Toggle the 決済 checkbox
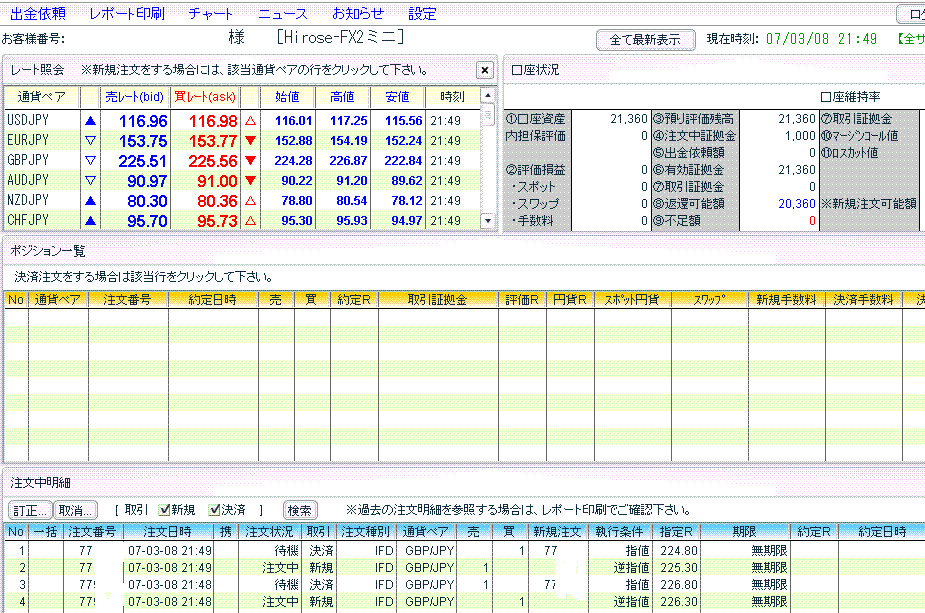 tap(215, 510)
